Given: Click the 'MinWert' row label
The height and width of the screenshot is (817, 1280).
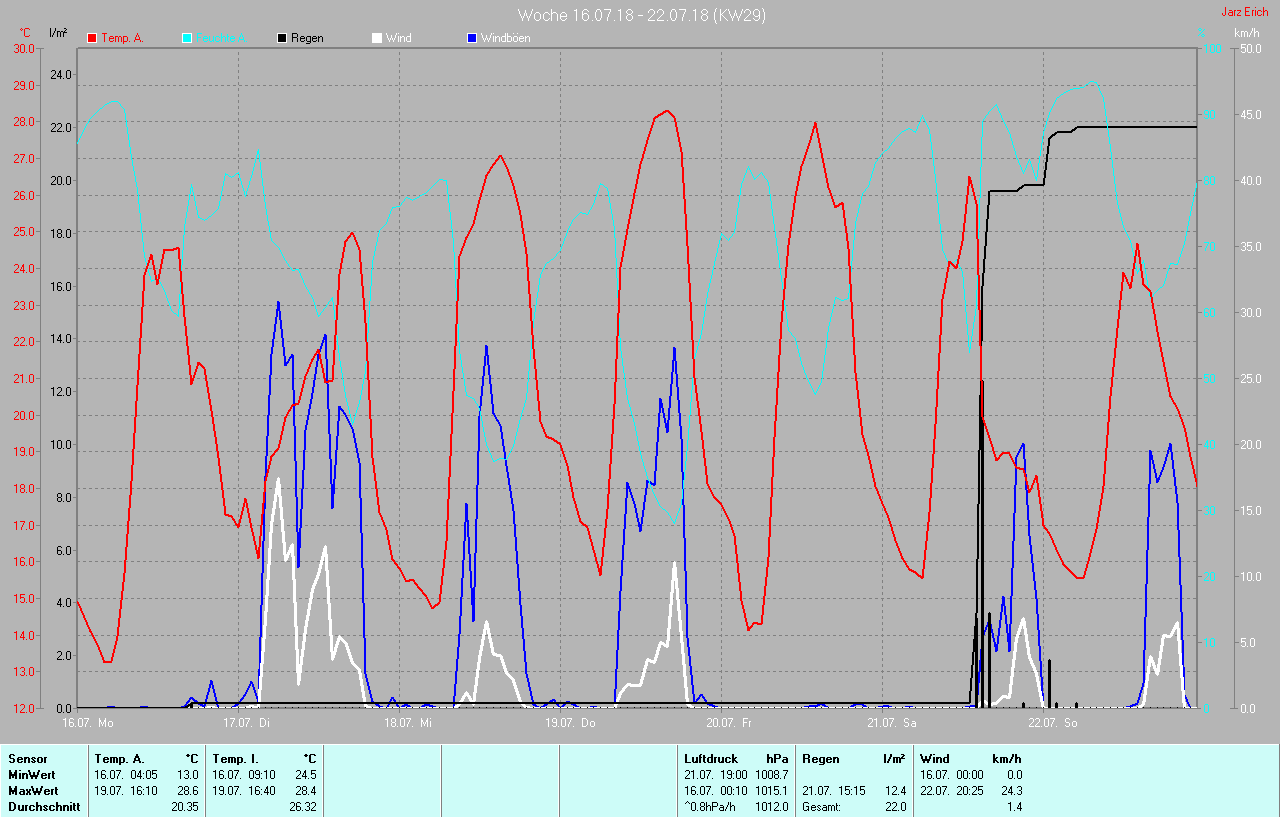Looking at the screenshot, I should (32, 775).
